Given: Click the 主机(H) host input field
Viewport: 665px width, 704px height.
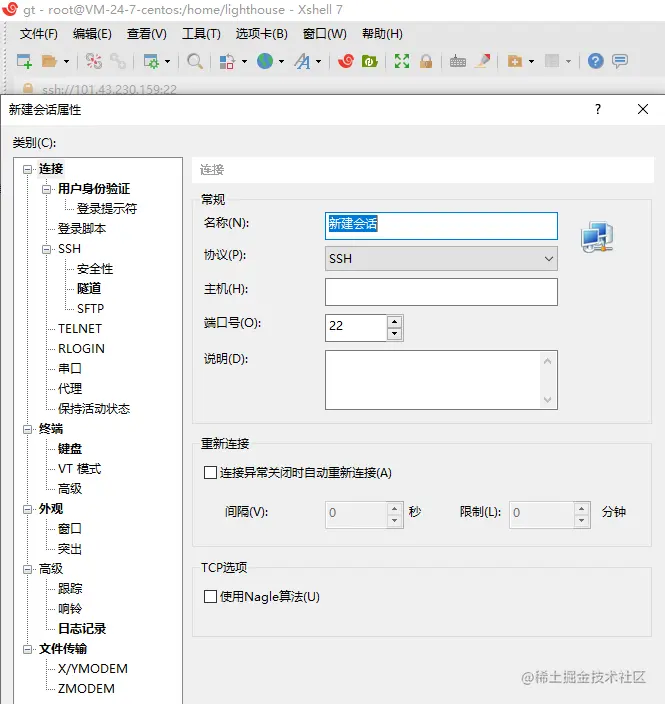Looking at the screenshot, I should pyautogui.click(x=441, y=292).
